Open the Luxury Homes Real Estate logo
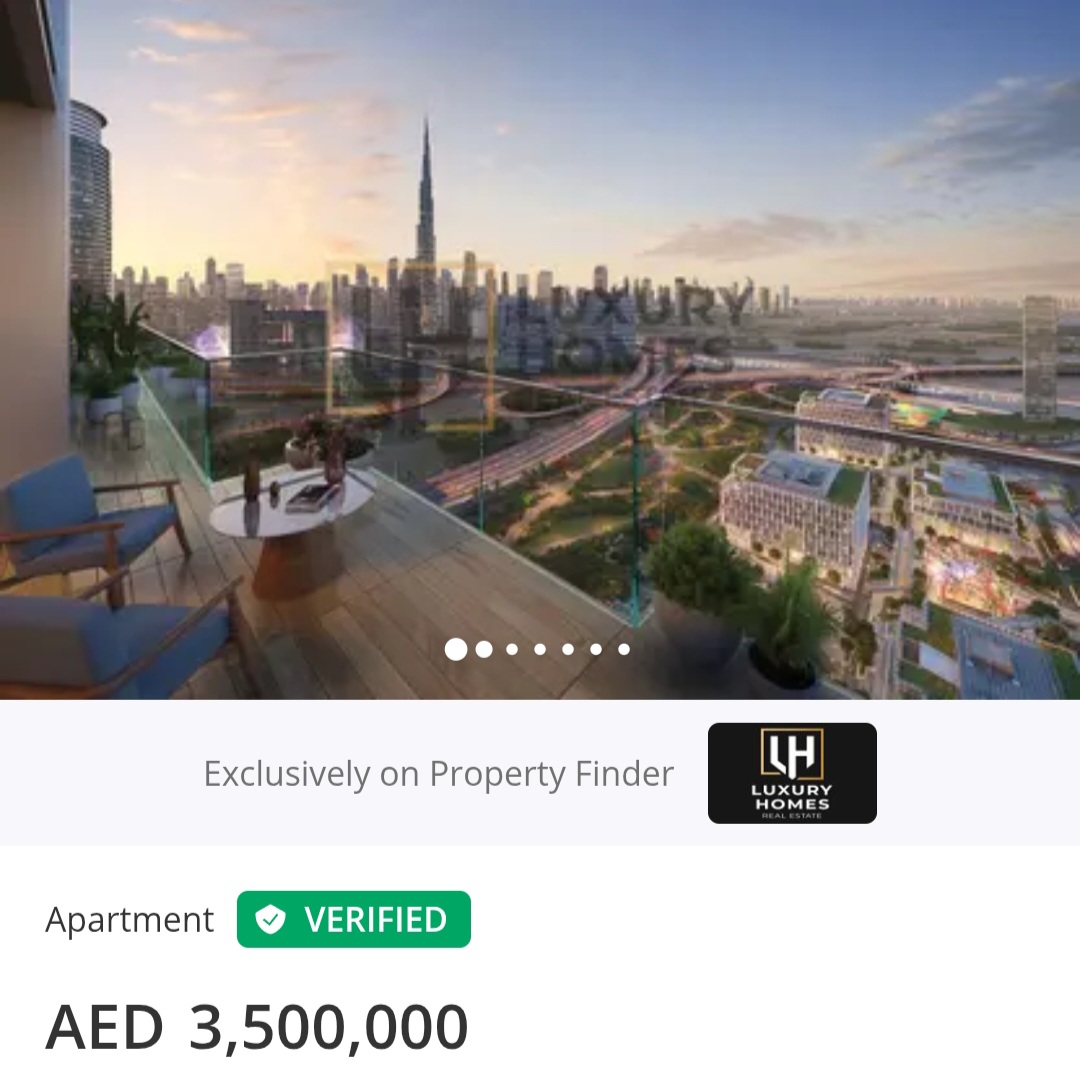Image resolution: width=1080 pixels, height=1080 pixels. click(792, 773)
